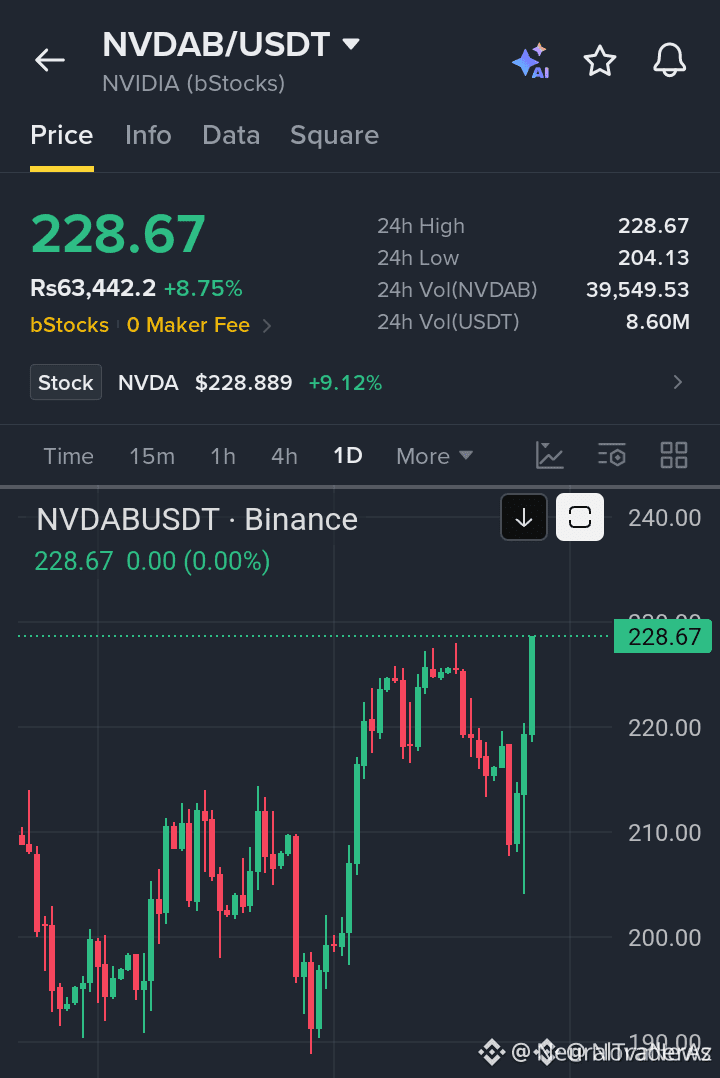
Task: Open the chart settings icon
Action: pyautogui.click(x=611, y=455)
